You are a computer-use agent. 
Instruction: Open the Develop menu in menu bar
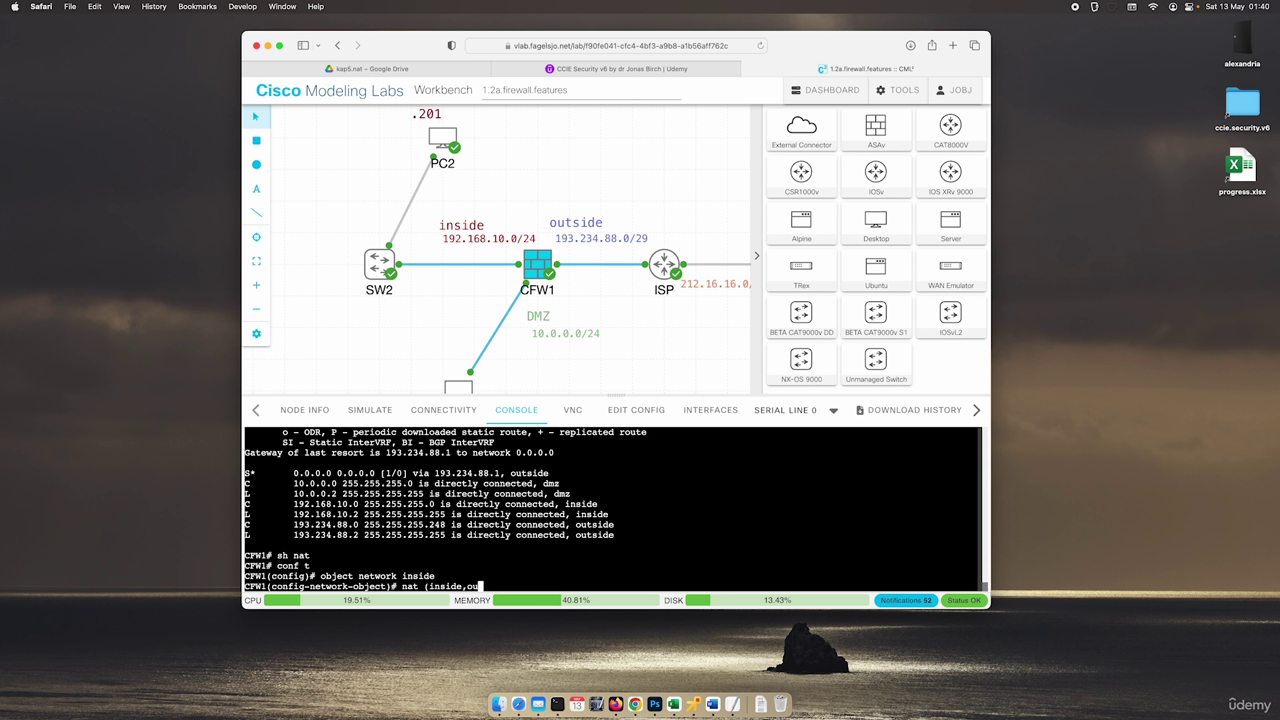point(242,6)
